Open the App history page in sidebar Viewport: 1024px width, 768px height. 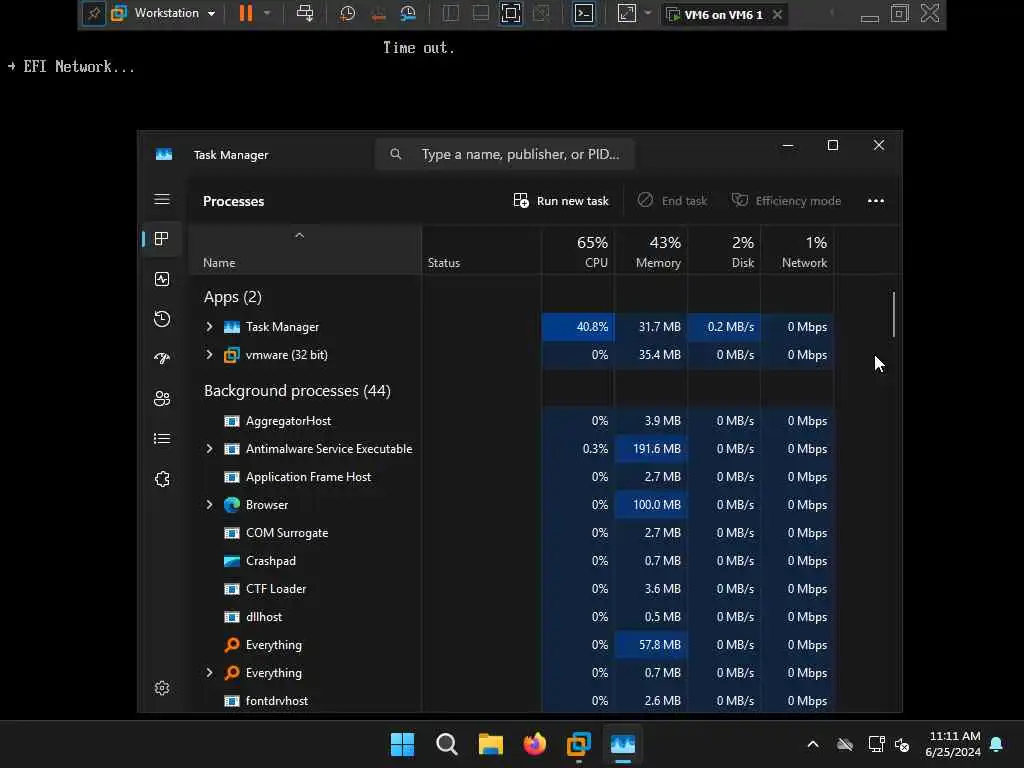tap(162, 319)
